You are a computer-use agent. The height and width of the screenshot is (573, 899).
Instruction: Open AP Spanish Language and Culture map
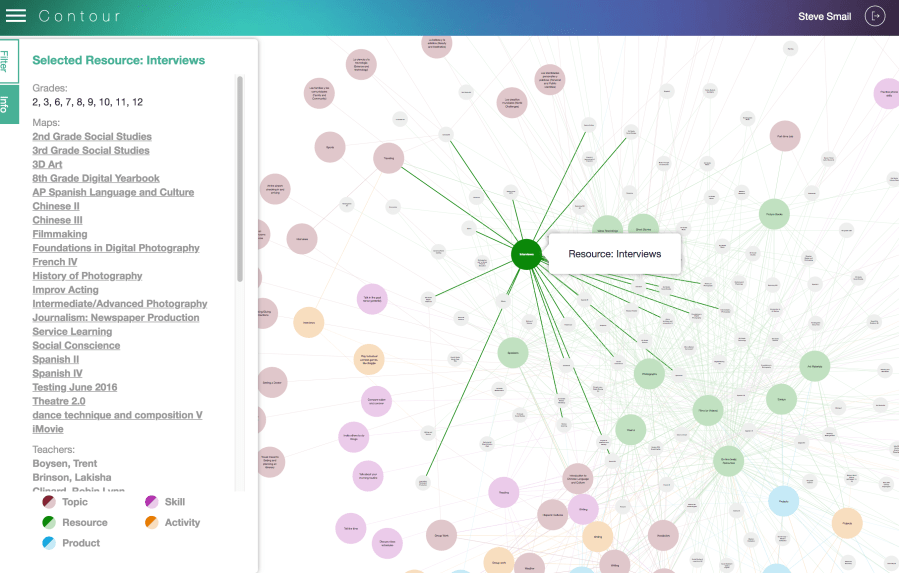pos(113,193)
